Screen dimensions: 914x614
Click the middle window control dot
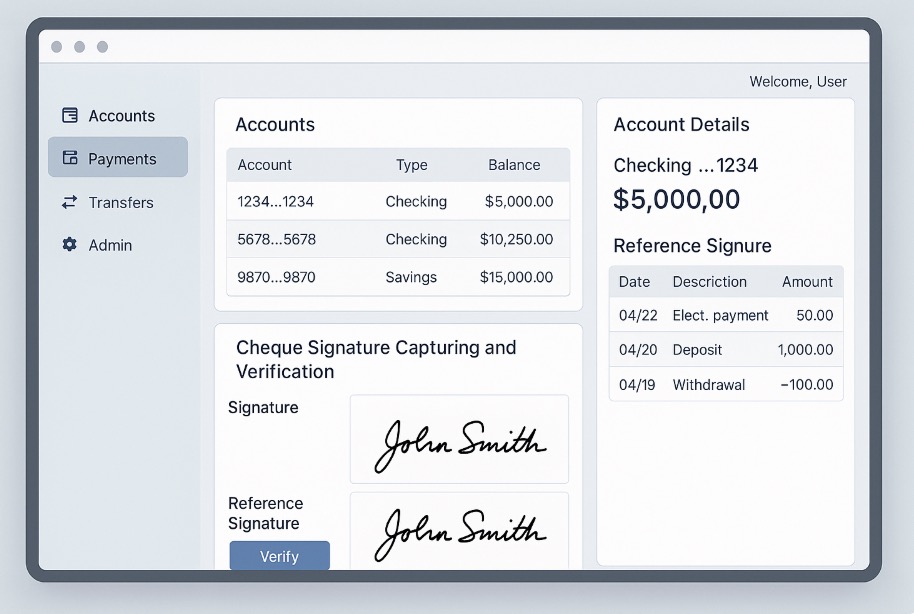point(79,47)
